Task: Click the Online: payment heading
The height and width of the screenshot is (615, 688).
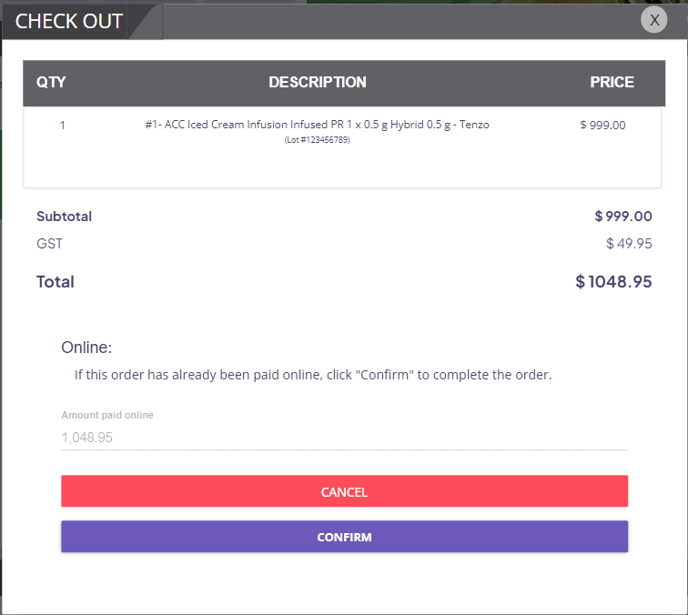Action: [x=86, y=347]
